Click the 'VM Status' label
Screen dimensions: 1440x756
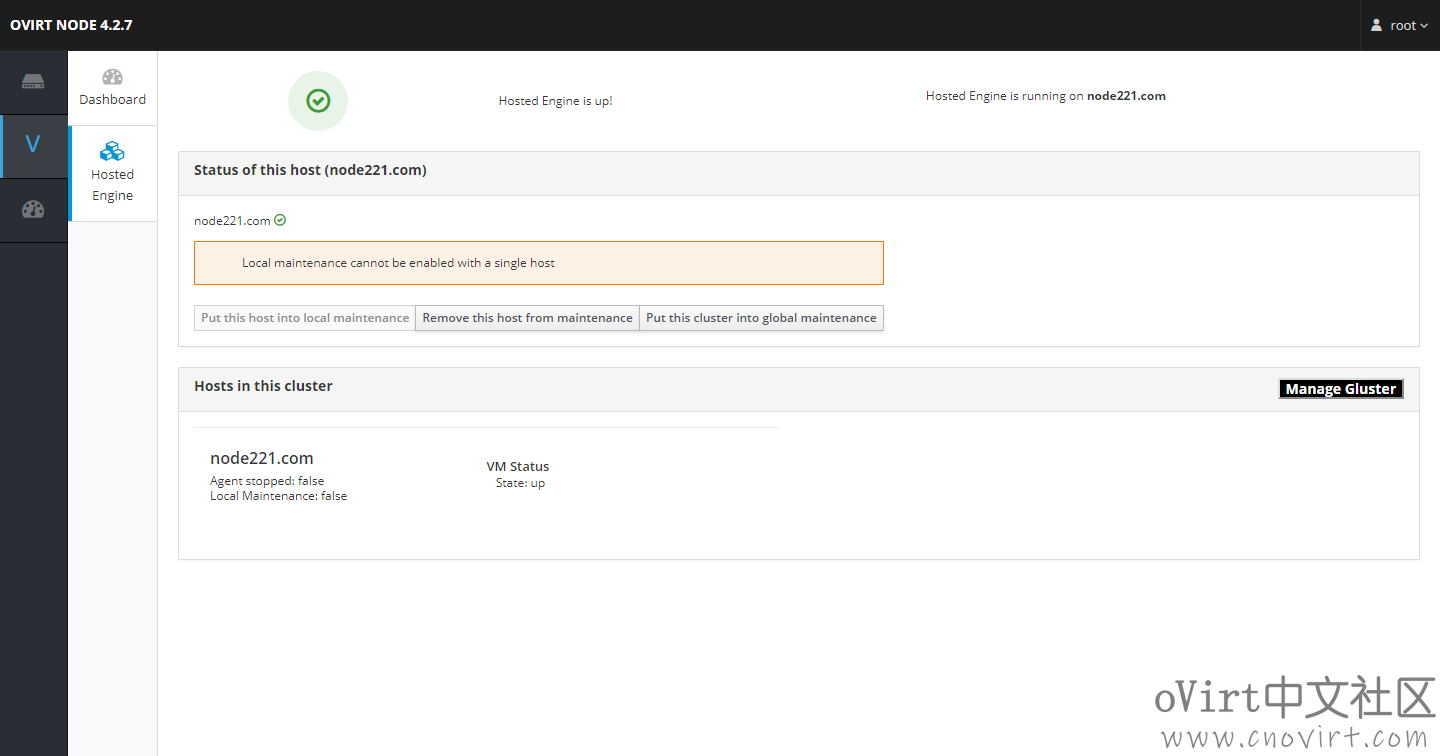click(x=518, y=466)
